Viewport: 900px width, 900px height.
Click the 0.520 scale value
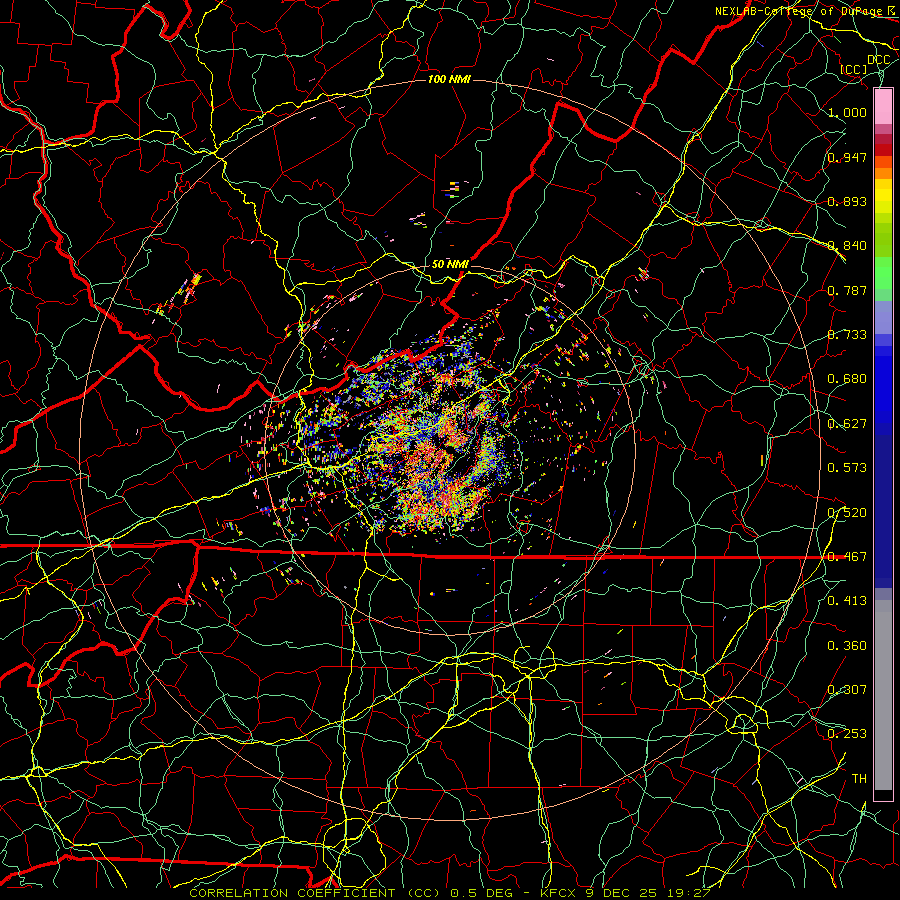pyautogui.click(x=847, y=513)
